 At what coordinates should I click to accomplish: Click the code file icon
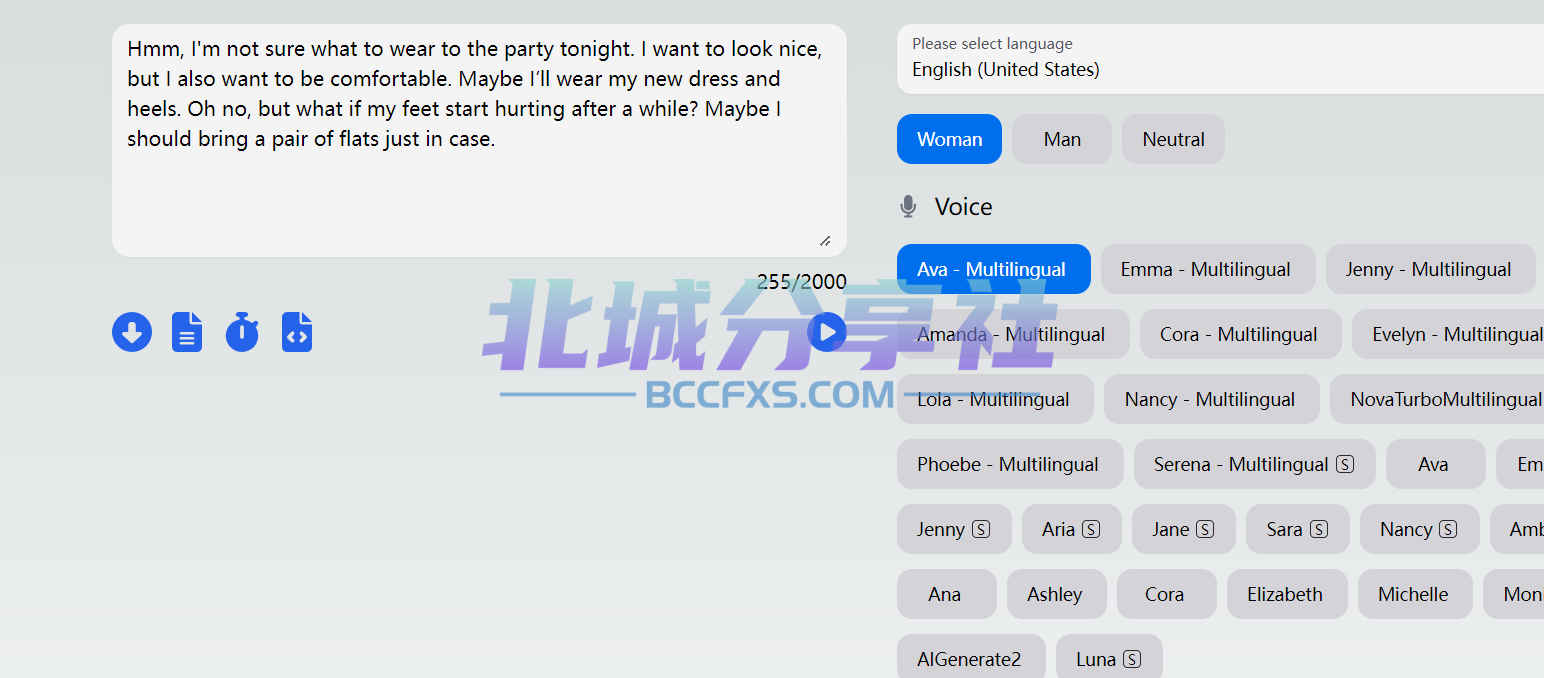(297, 332)
